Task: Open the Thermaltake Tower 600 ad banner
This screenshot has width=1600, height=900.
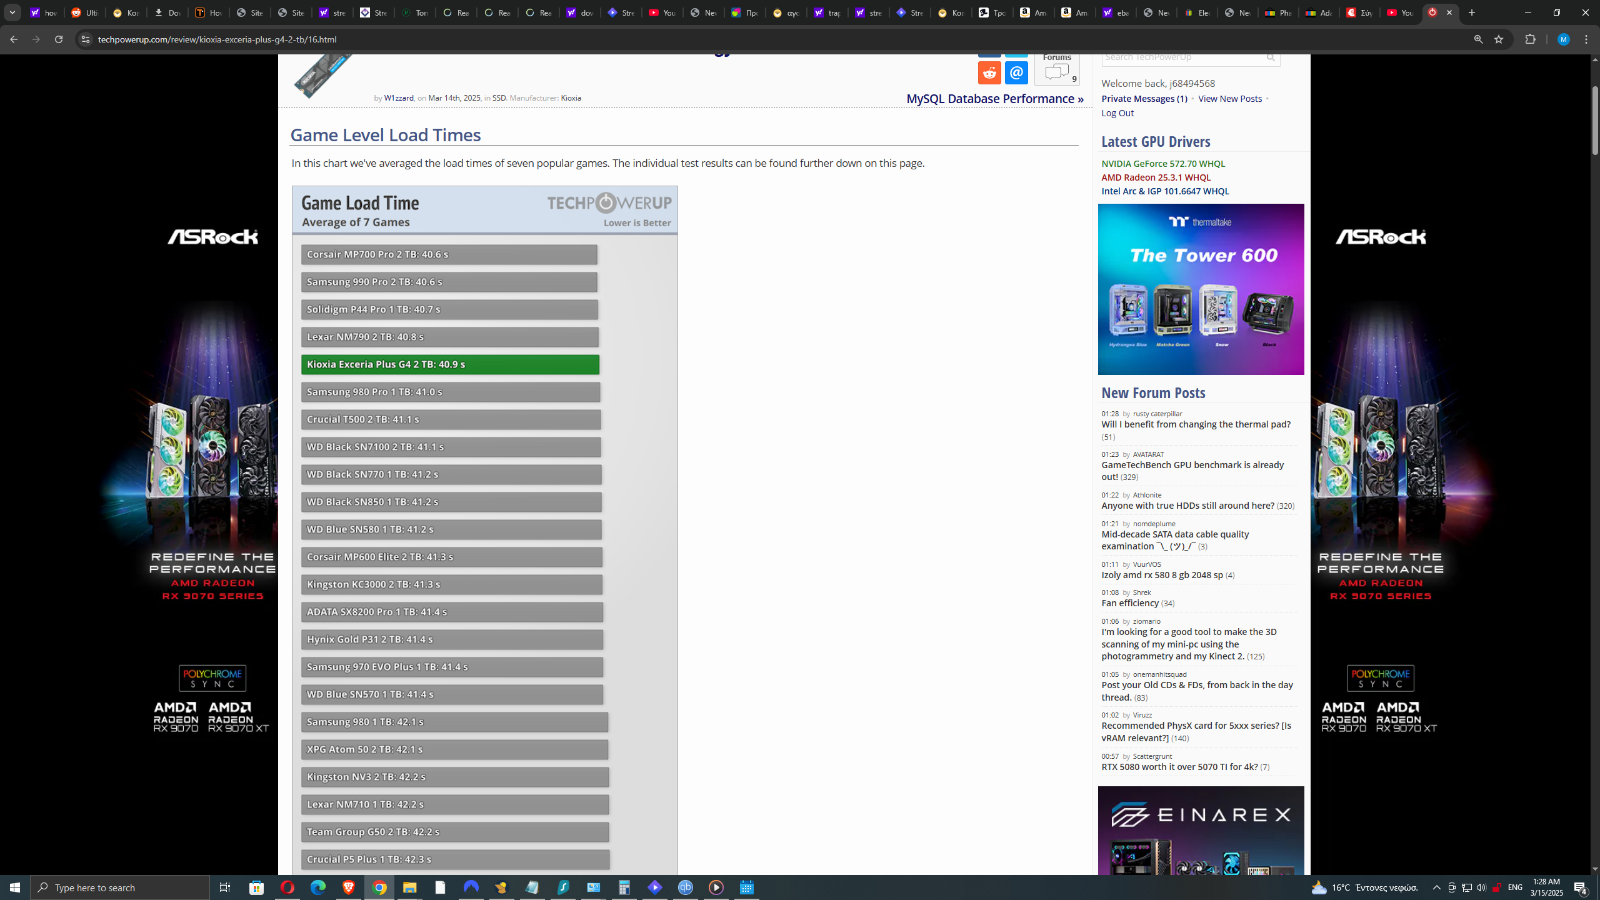Action: click(x=1201, y=289)
